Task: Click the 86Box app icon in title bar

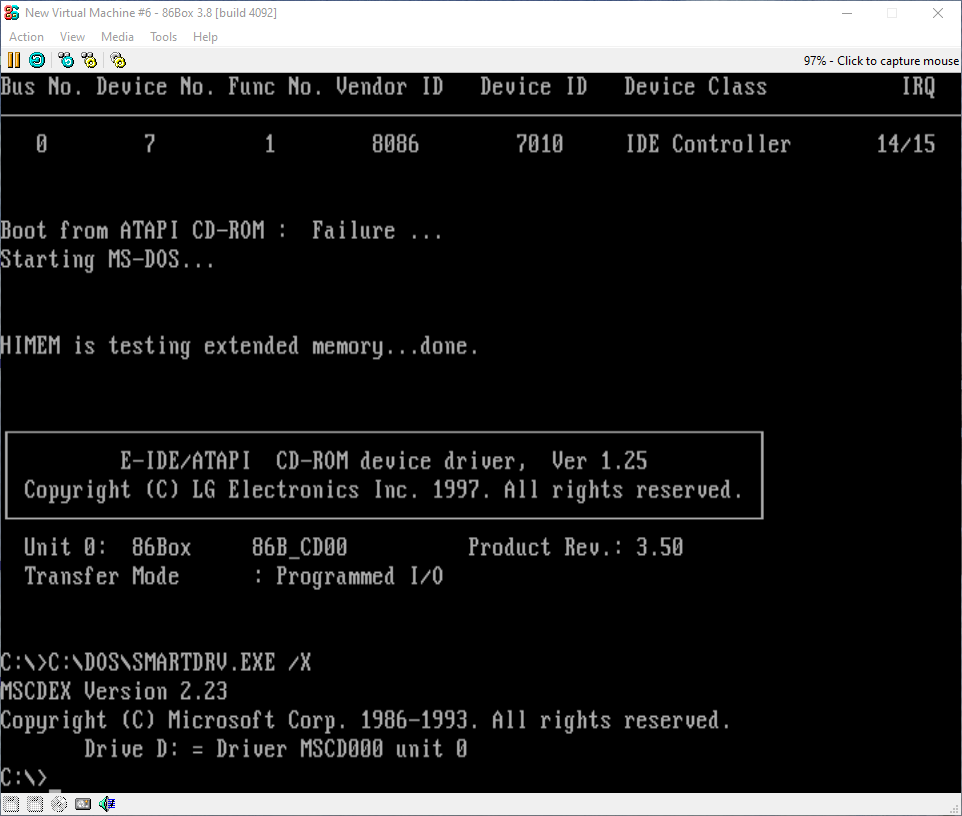Action: (12, 12)
